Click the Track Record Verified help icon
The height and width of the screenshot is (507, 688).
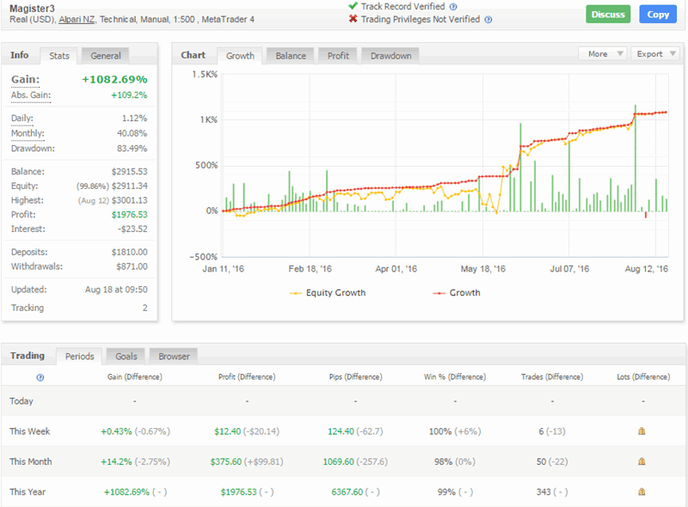tap(453, 7)
